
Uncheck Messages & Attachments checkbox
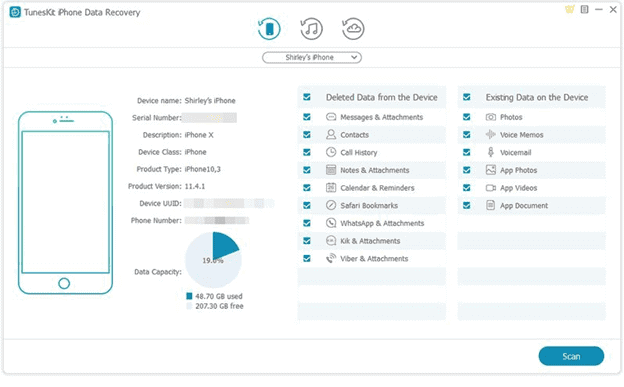click(307, 117)
